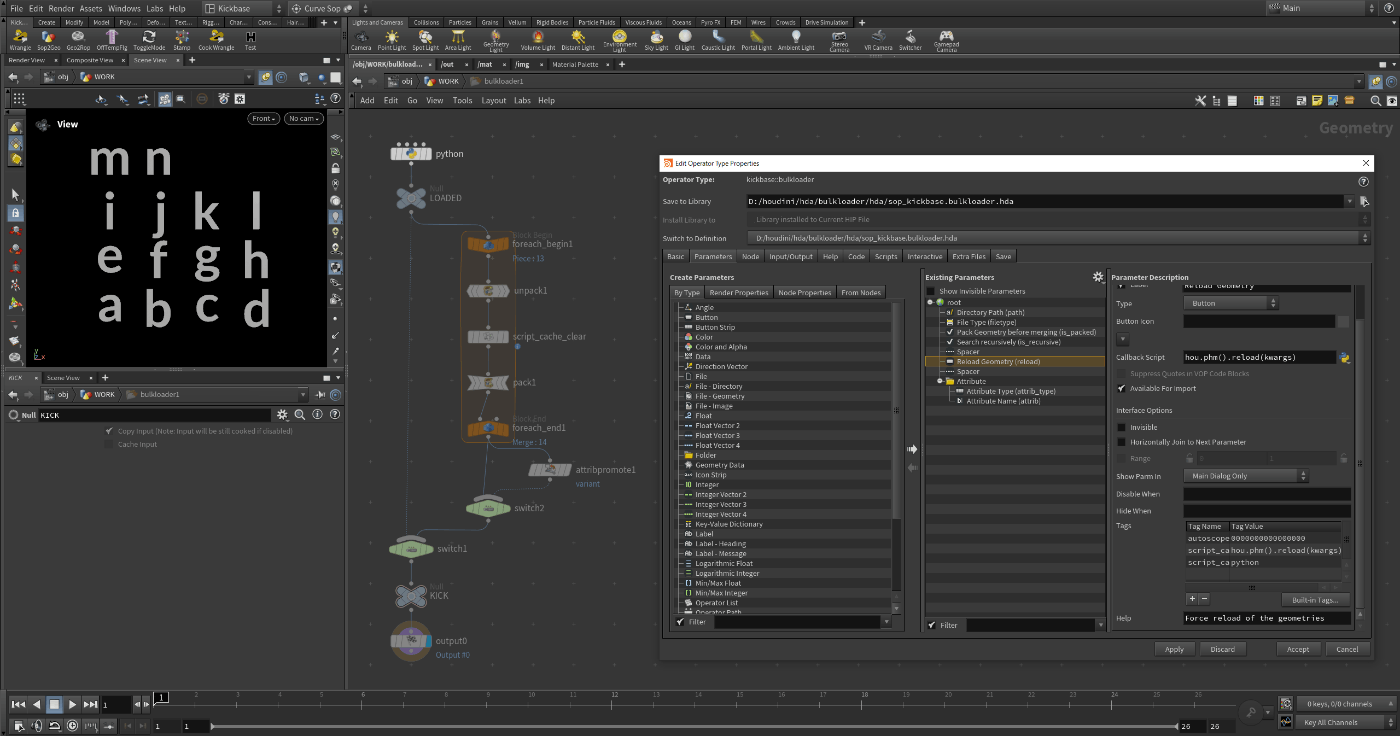The width and height of the screenshot is (1400, 736).
Task: Add a Camera from the shelf
Action: pos(361,40)
